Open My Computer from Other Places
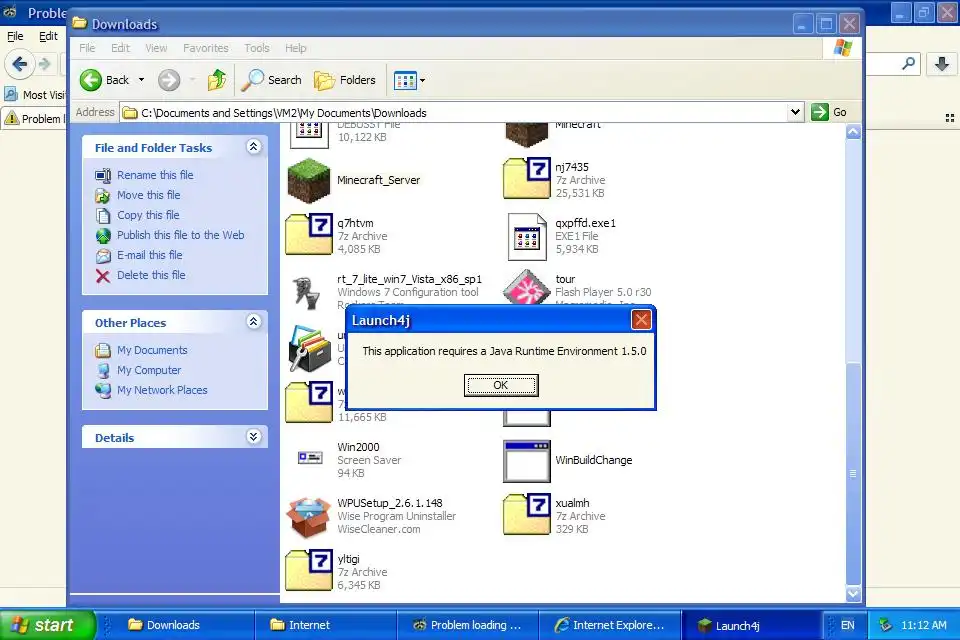The height and width of the screenshot is (640, 960). pyautogui.click(x=149, y=370)
